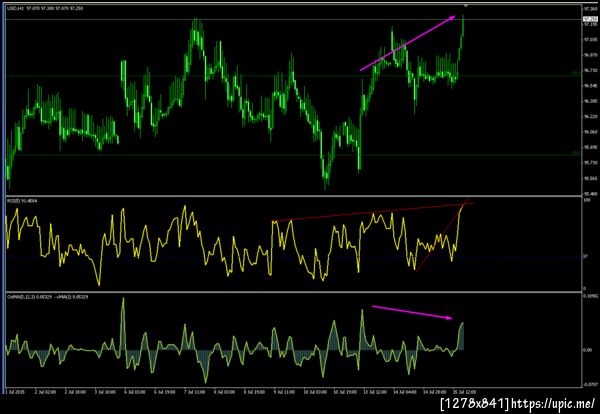Image resolution: width=600 pixels, height=414 pixels.
Task: Click the RSI scale value 37
Action: click(x=585, y=256)
